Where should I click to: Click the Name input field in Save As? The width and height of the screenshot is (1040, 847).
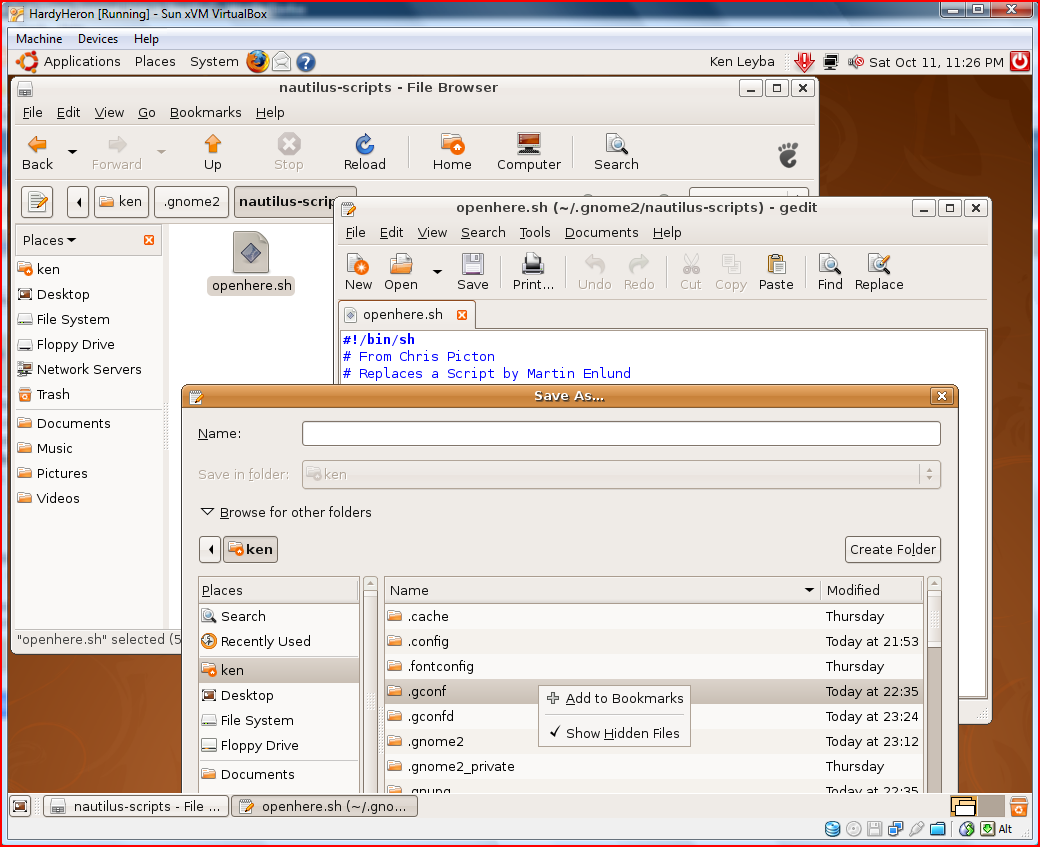coord(621,434)
